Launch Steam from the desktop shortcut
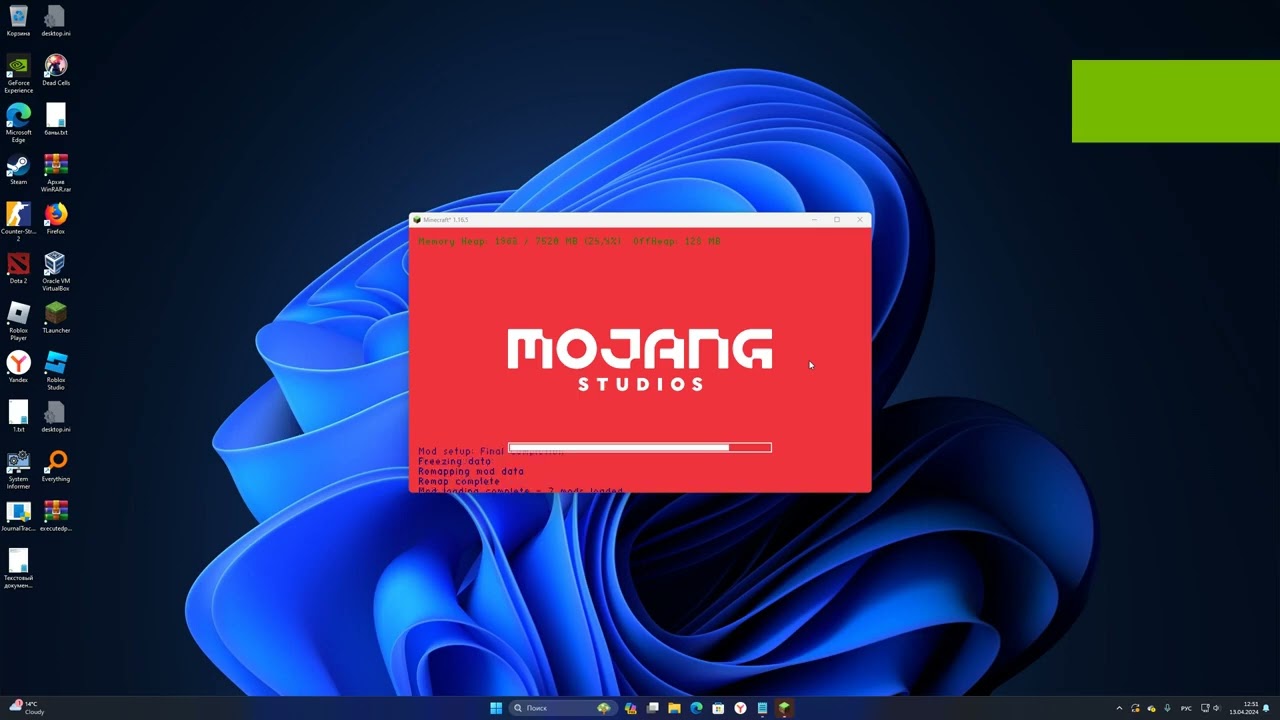Screen dimensions: 1280x720 pos(18,169)
